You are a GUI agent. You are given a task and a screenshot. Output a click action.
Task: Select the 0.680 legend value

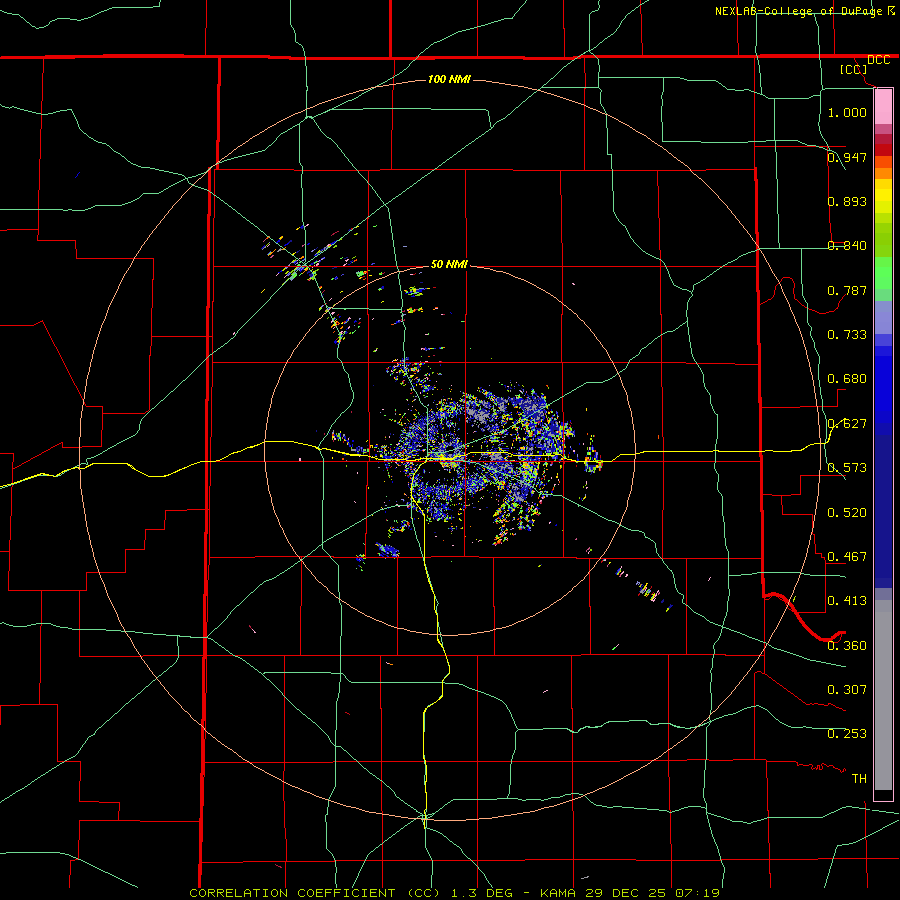coord(847,378)
